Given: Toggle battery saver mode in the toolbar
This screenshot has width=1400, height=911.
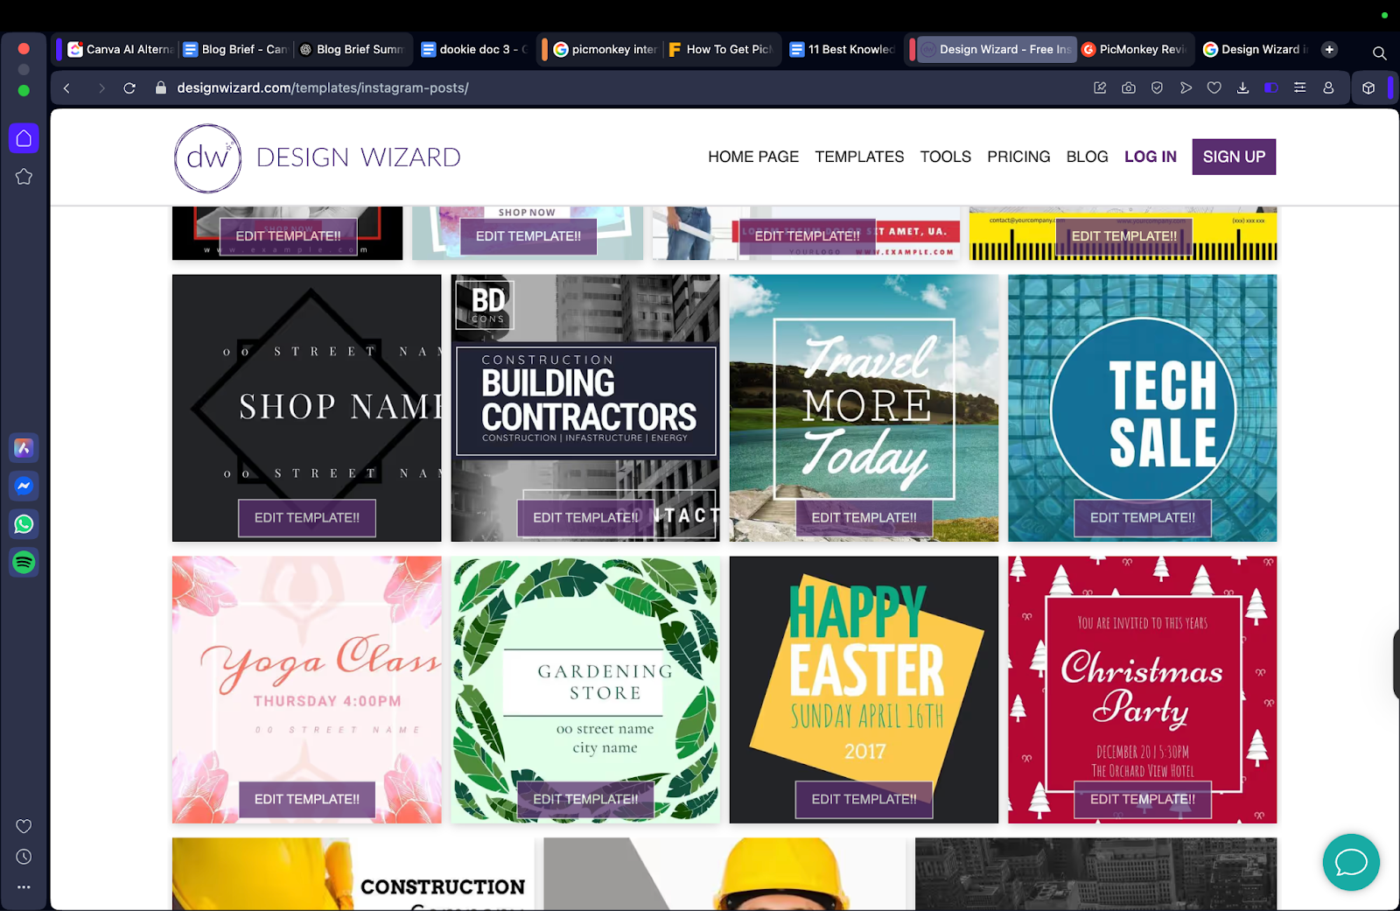Looking at the screenshot, I should pos(1271,87).
